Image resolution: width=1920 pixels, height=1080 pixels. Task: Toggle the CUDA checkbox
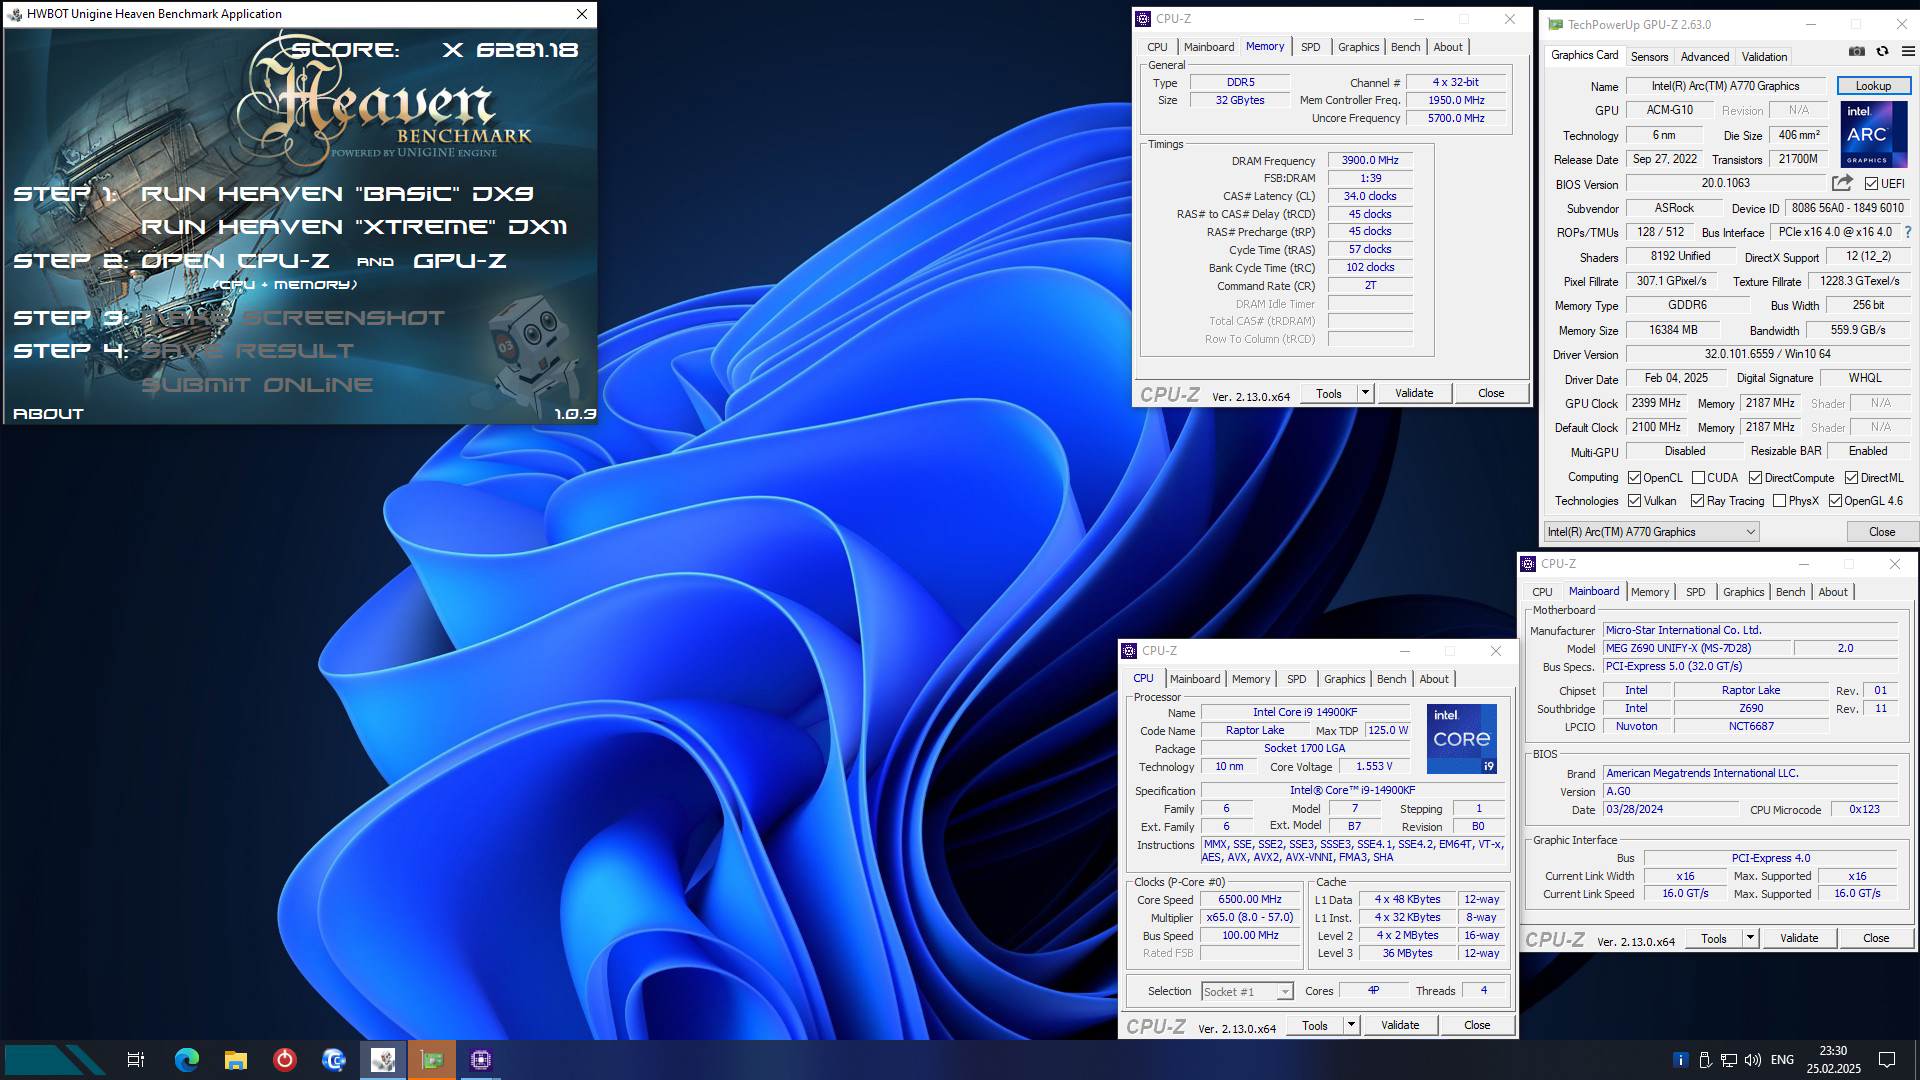click(1698, 478)
